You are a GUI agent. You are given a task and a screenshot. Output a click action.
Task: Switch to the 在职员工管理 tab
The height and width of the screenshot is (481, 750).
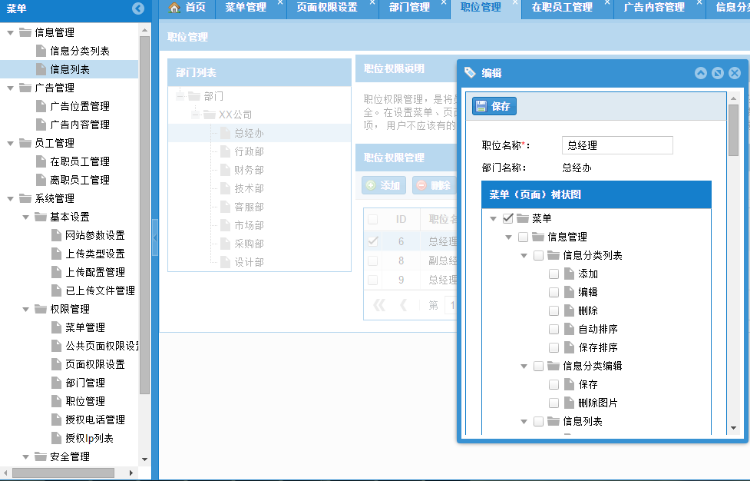click(x=562, y=8)
